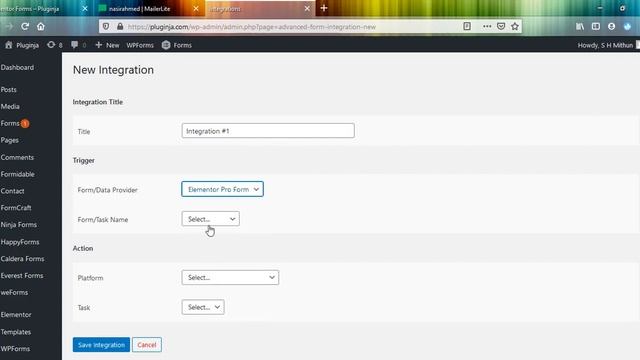Viewport: 640px width, 360px height.
Task: Show the browser sidebar icon
Action: pyautogui.click(x=596, y=27)
